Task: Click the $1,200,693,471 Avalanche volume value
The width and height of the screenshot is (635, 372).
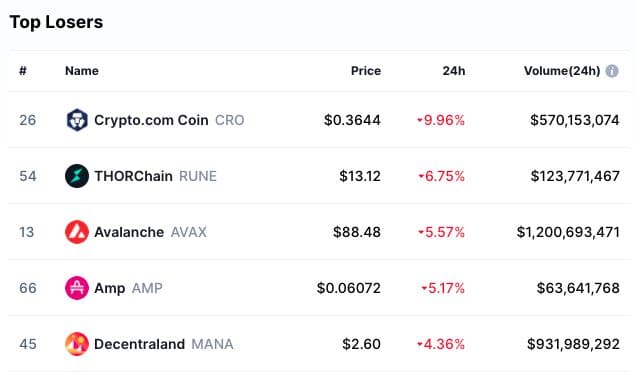Action: point(568,232)
